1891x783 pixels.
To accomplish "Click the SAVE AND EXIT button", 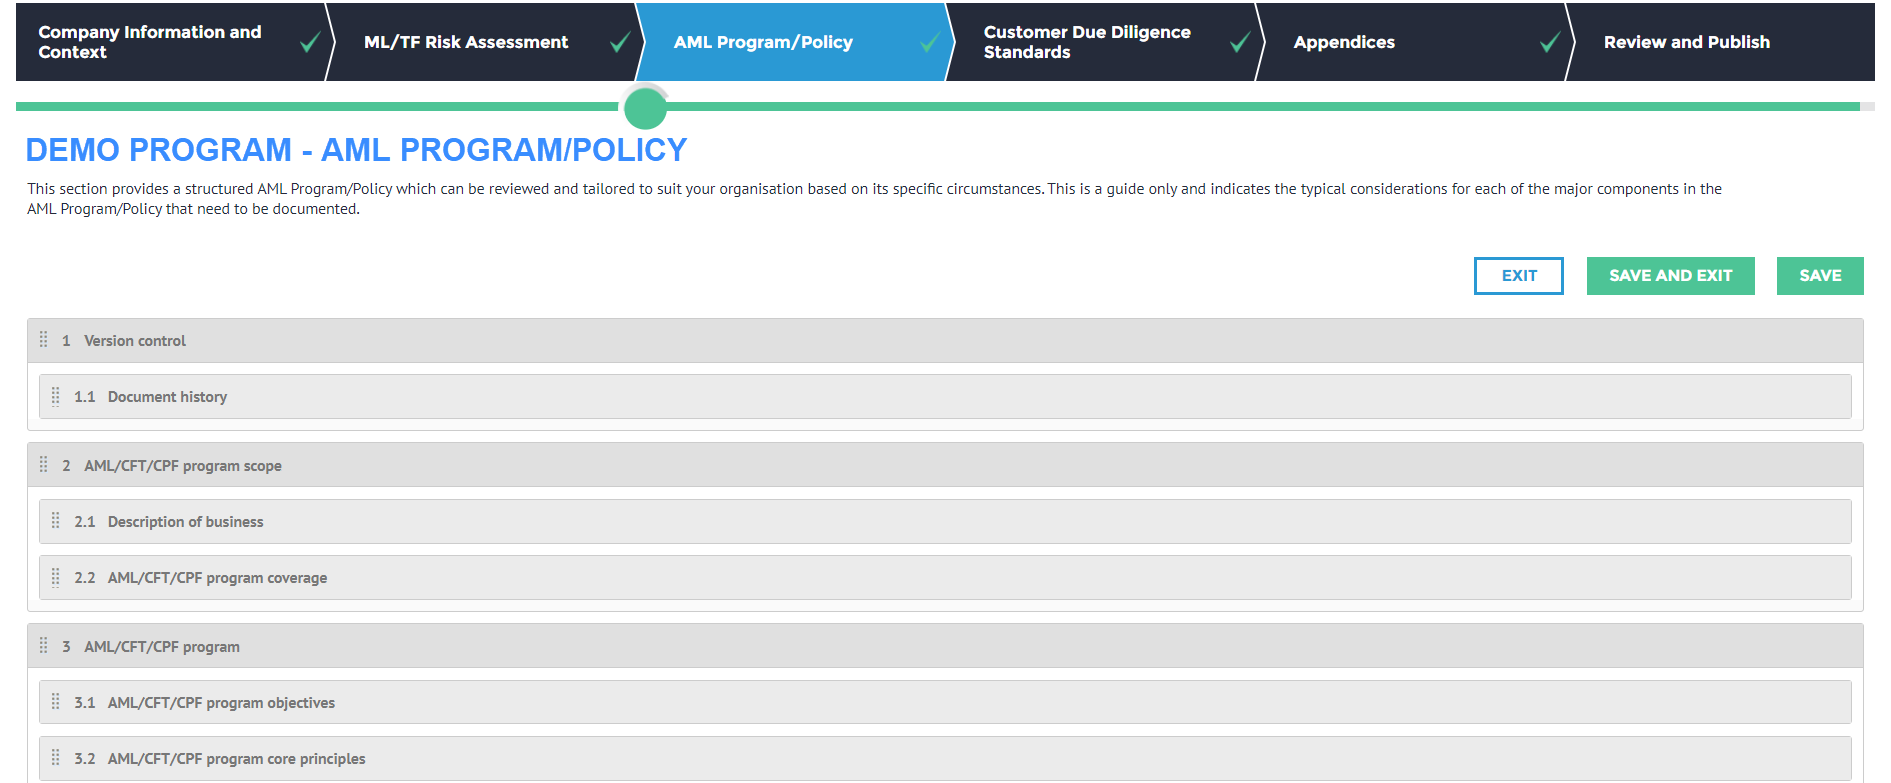I will tap(1671, 276).
